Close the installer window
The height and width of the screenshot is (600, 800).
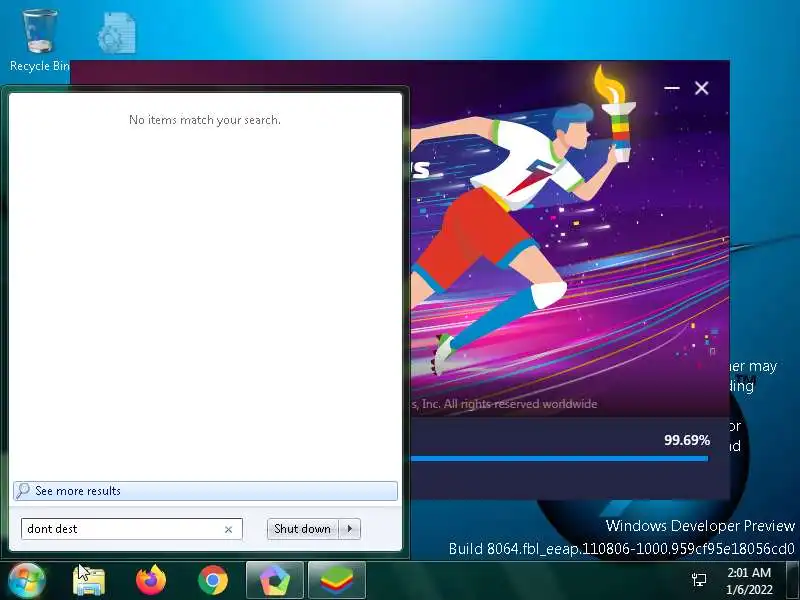(x=702, y=88)
